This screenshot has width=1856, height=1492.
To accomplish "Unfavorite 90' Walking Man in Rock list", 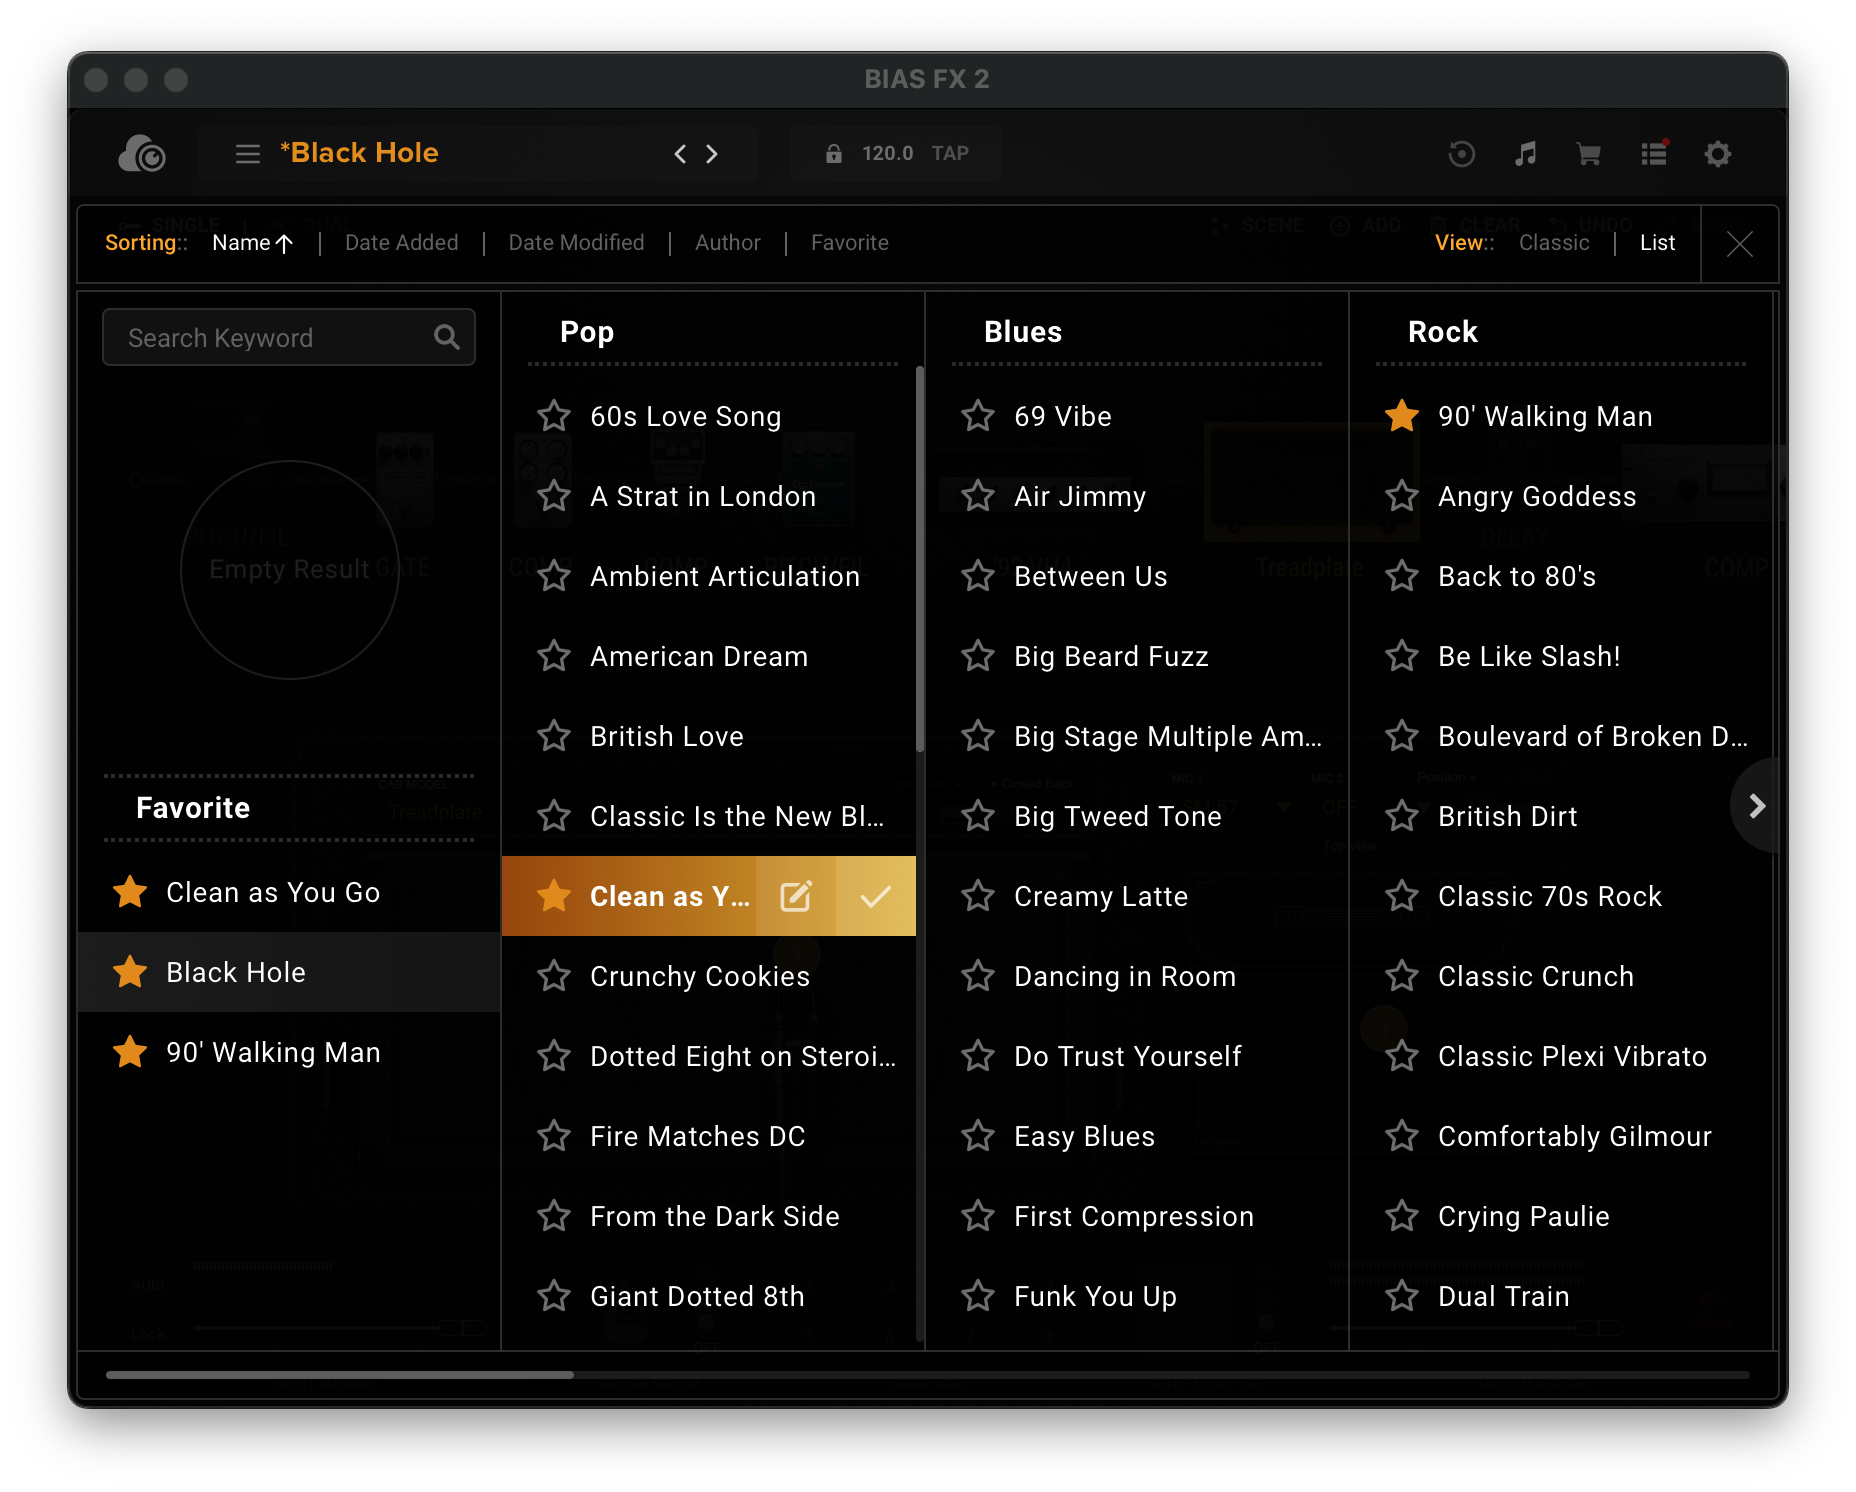I will [x=1402, y=416].
